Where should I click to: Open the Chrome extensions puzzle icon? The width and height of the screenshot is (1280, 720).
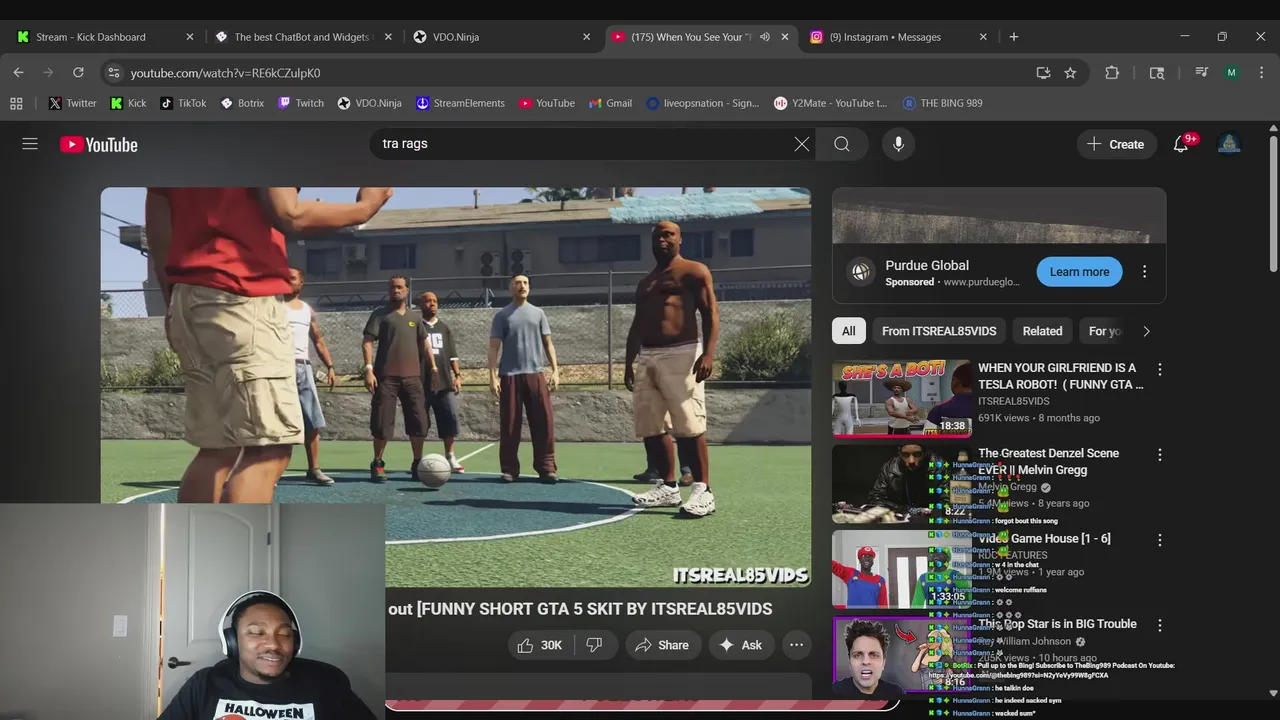click(x=1112, y=72)
